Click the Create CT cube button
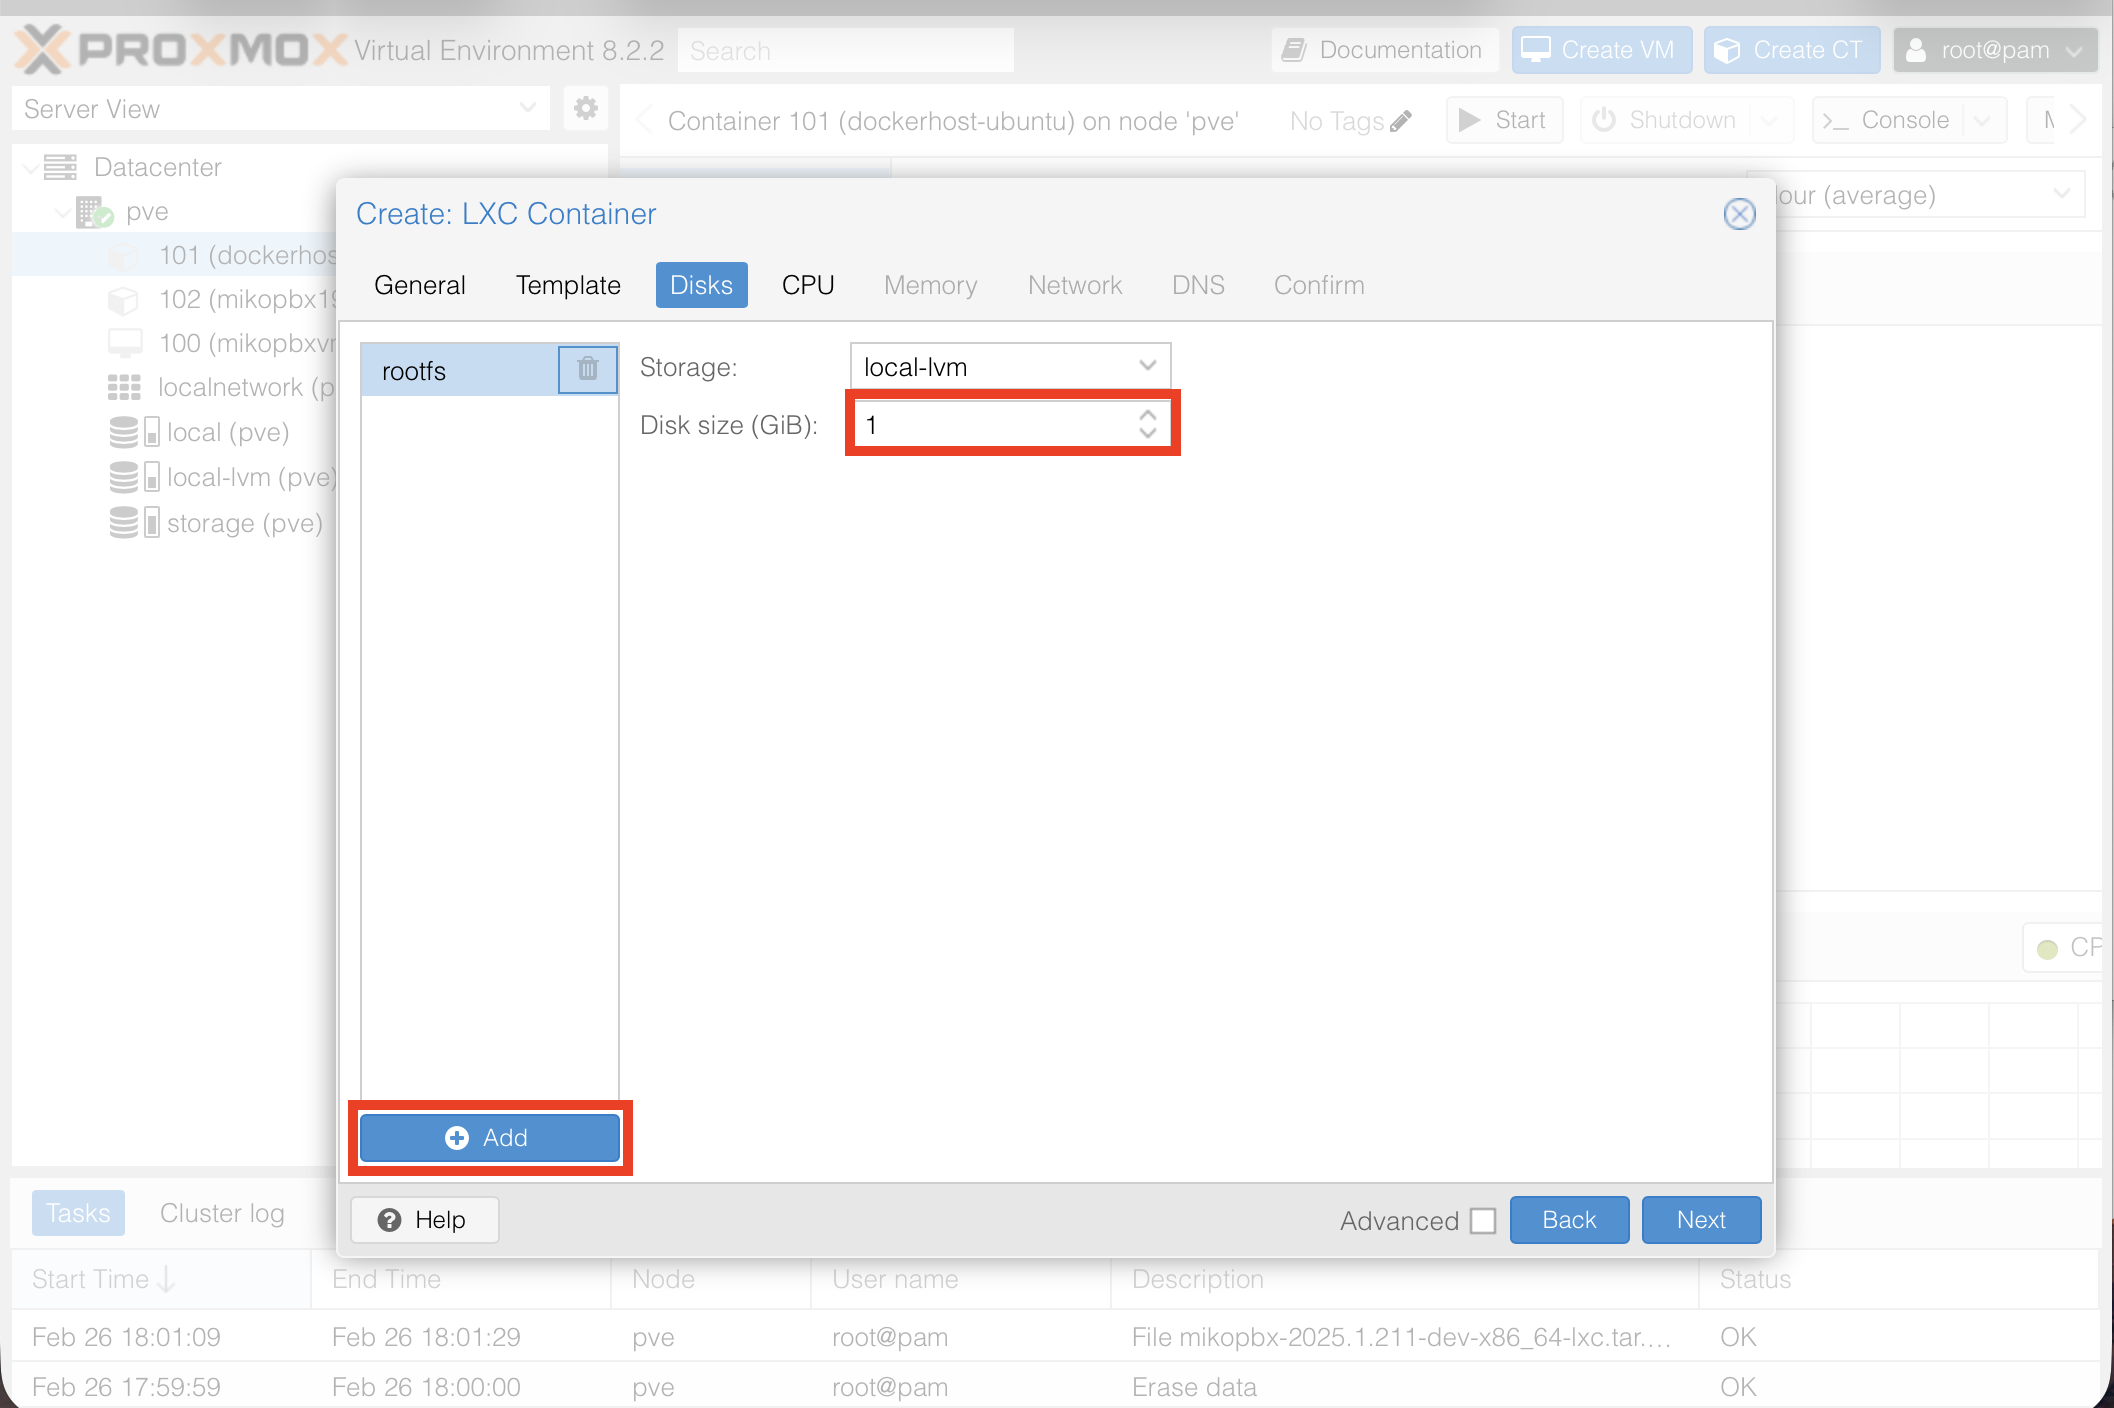 point(1791,50)
